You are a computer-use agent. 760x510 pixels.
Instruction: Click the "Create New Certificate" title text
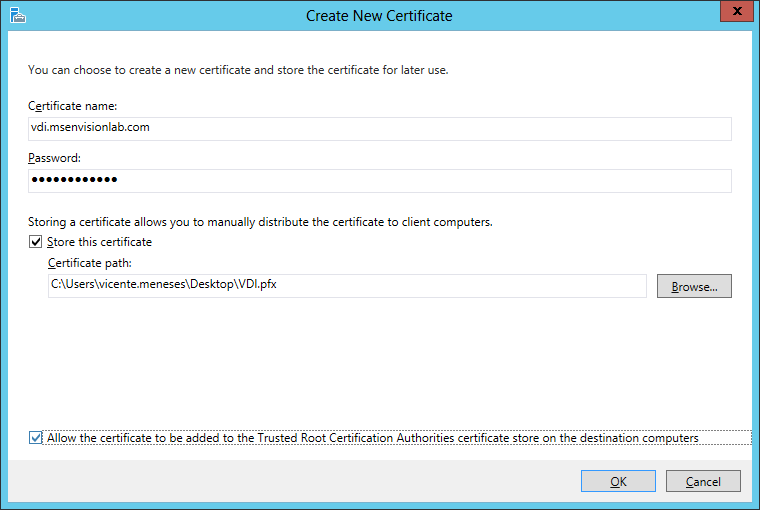coord(380,16)
